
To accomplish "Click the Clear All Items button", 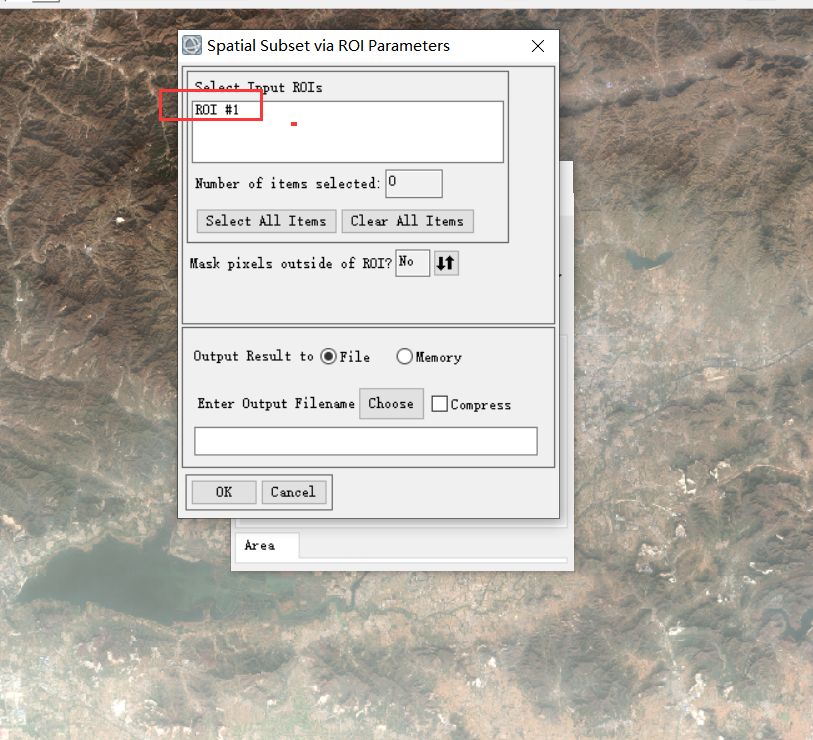I will click(407, 221).
